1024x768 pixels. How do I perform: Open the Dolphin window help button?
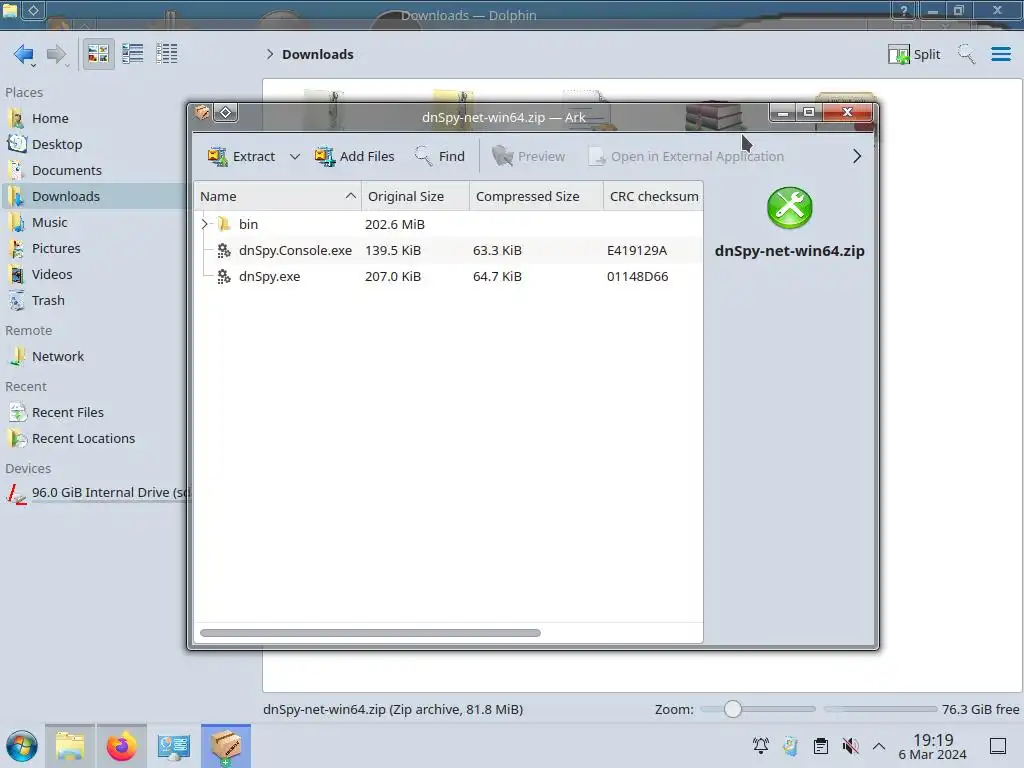[904, 10]
